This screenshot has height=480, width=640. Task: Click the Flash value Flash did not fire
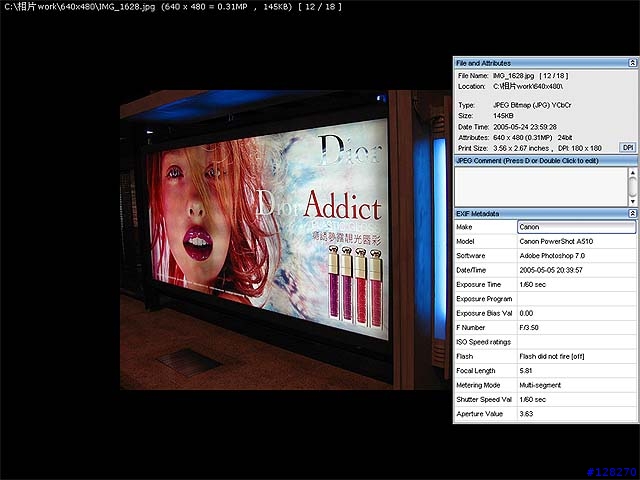pyautogui.click(x=551, y=356)
